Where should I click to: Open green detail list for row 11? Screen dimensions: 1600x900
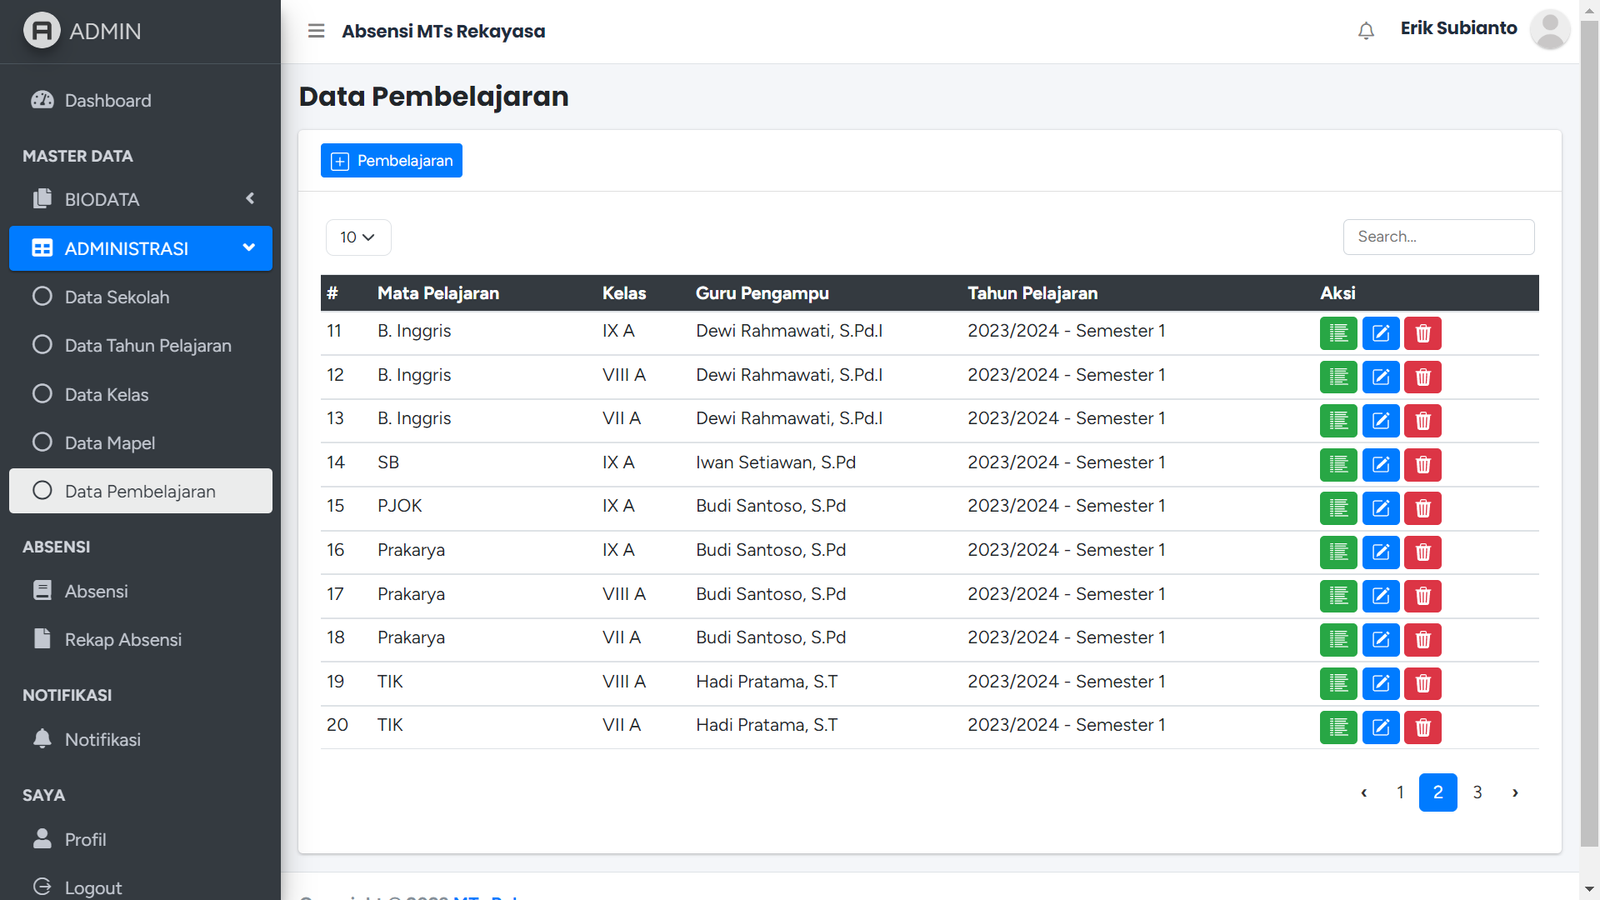pos(1338,333)
